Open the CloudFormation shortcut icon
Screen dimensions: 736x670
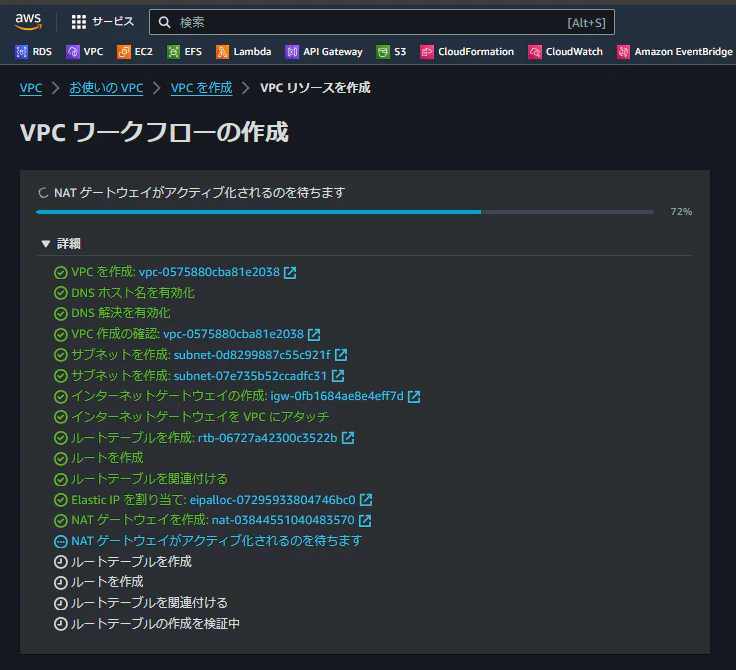pyautogui.click(x=427, y=52)
